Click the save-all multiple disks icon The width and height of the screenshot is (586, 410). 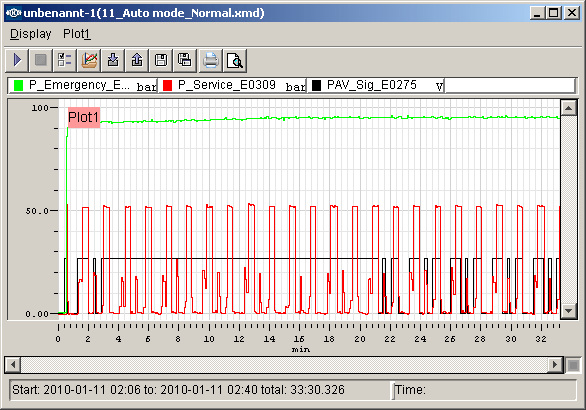[x=185, y=60]
